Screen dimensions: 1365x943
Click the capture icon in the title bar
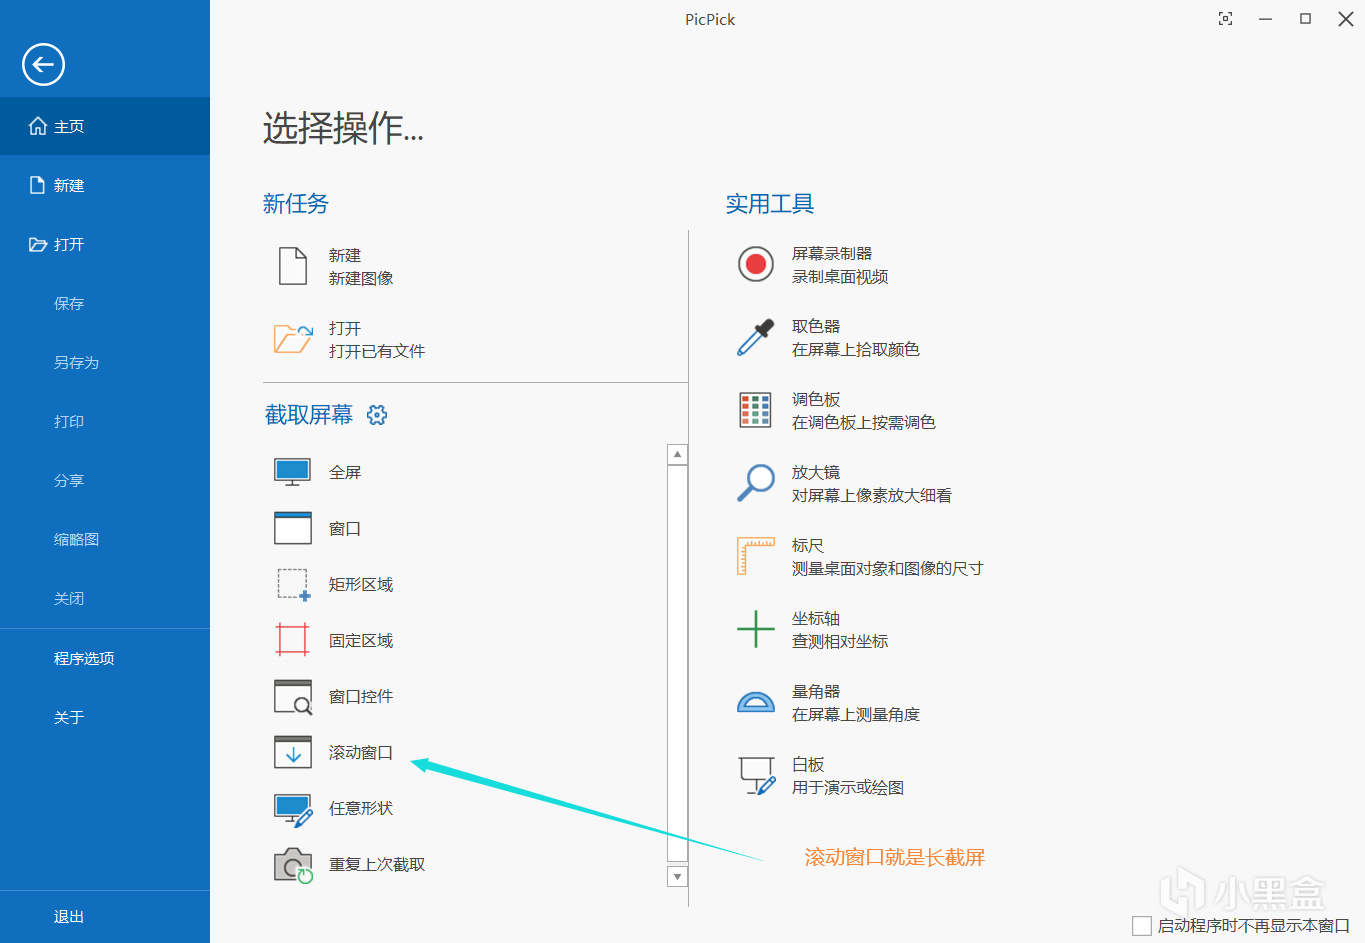(1225, 19)
